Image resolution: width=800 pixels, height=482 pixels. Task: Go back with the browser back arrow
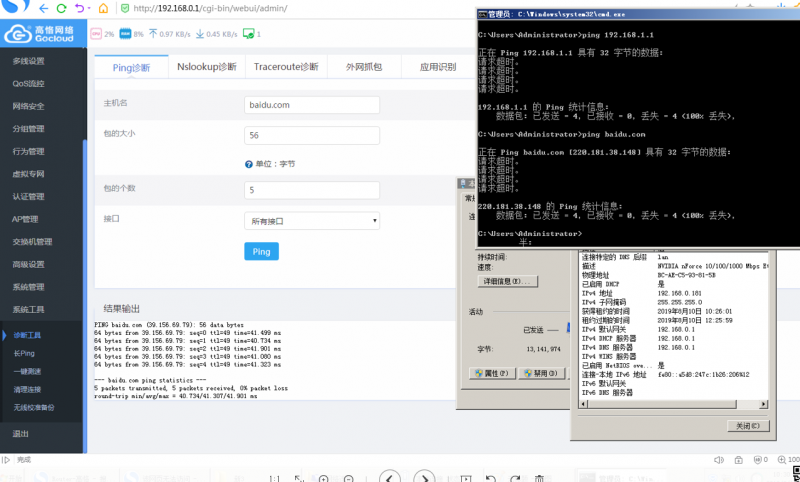pyautogui.click(x=44, y=8)
